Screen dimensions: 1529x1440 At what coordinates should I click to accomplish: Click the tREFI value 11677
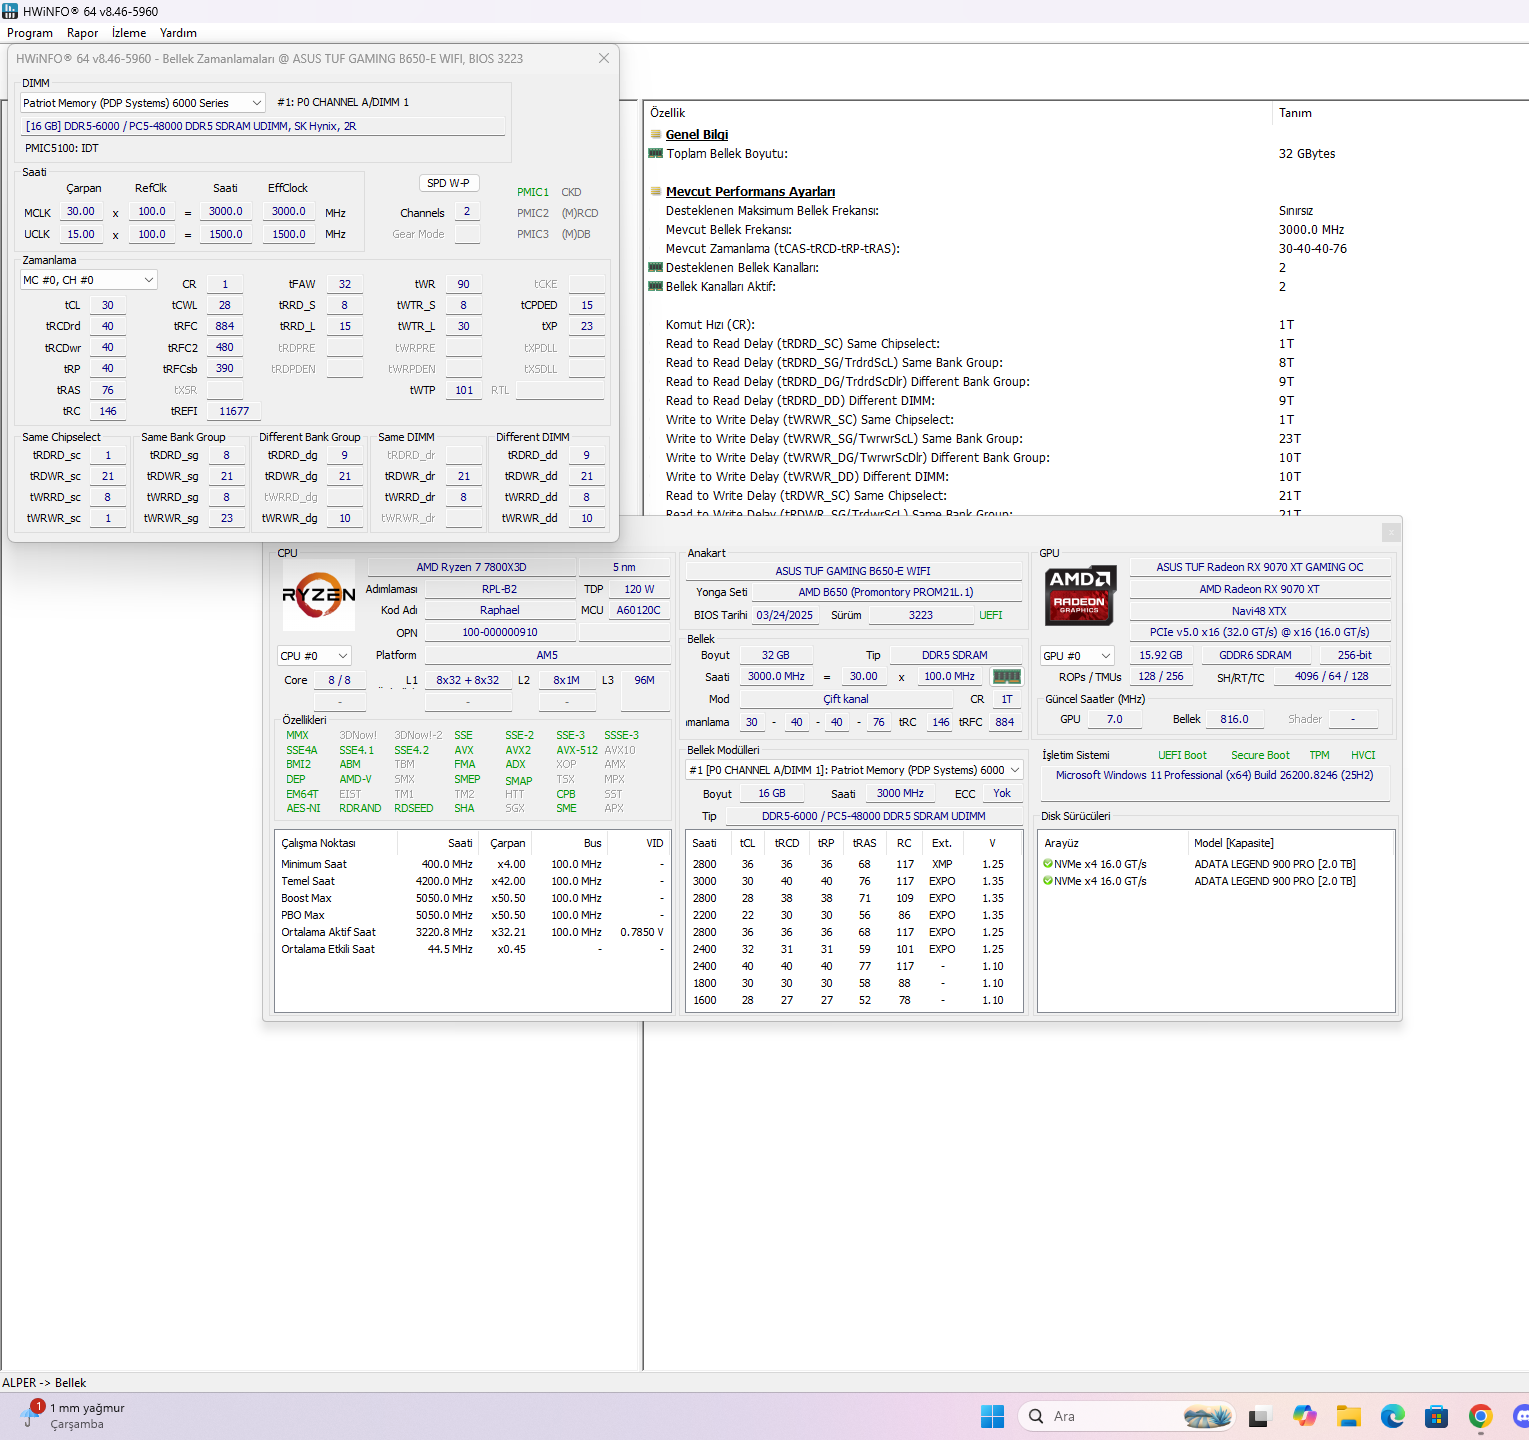pos(234,411)
